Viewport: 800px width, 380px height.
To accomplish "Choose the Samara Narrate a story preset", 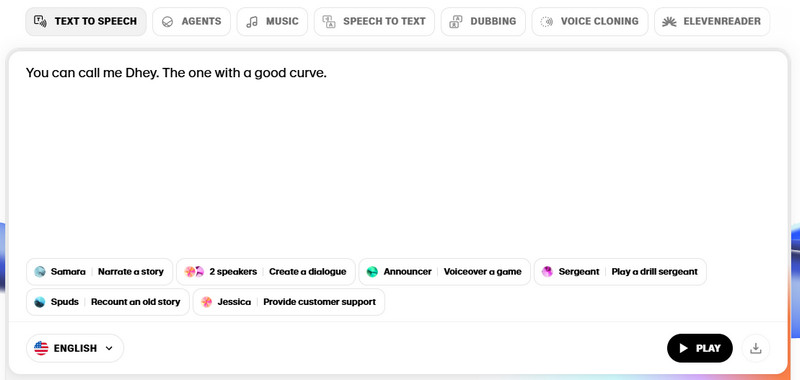I will tap(99, 272).
